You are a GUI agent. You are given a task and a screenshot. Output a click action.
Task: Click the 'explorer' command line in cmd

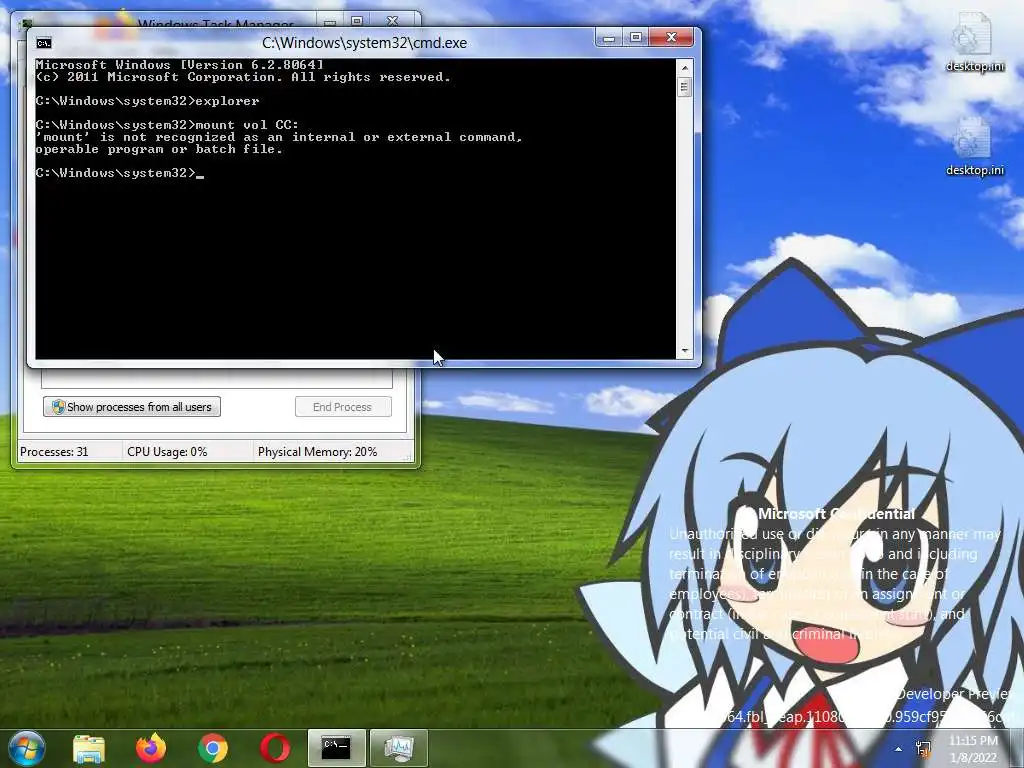click(x=148, y=101)
